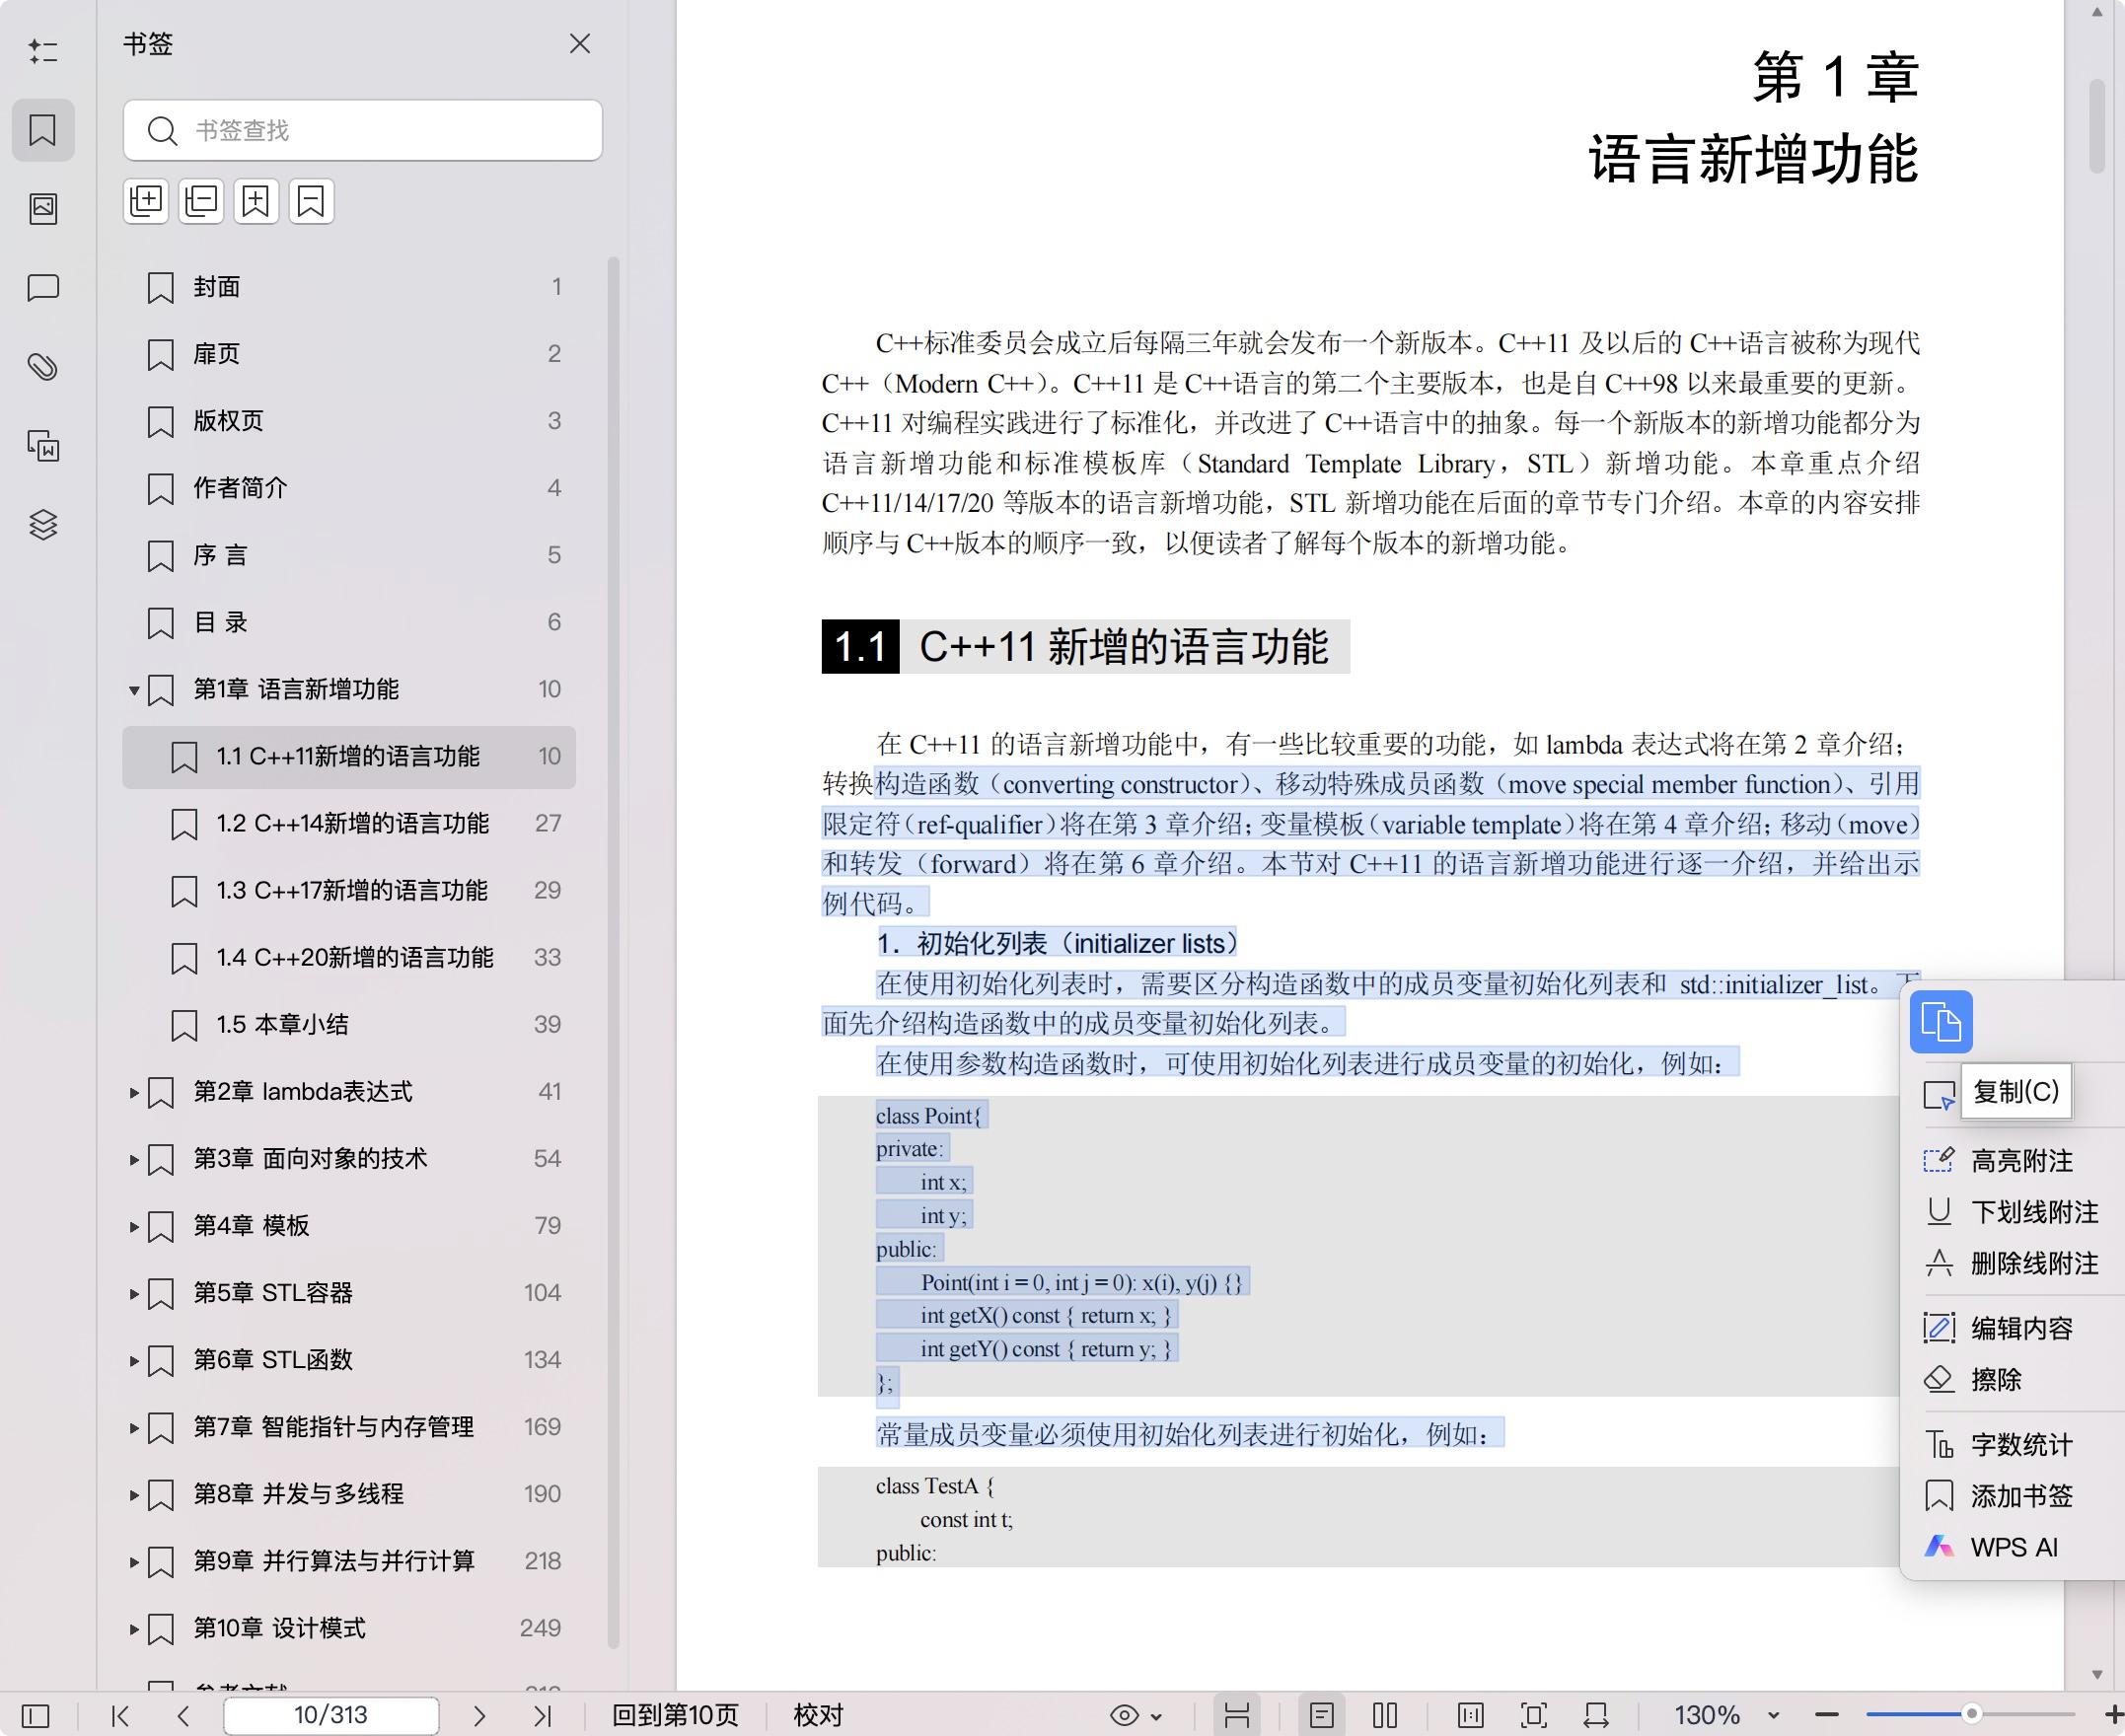
Task: Go to next page arrow
Action: pos(479,1716)
